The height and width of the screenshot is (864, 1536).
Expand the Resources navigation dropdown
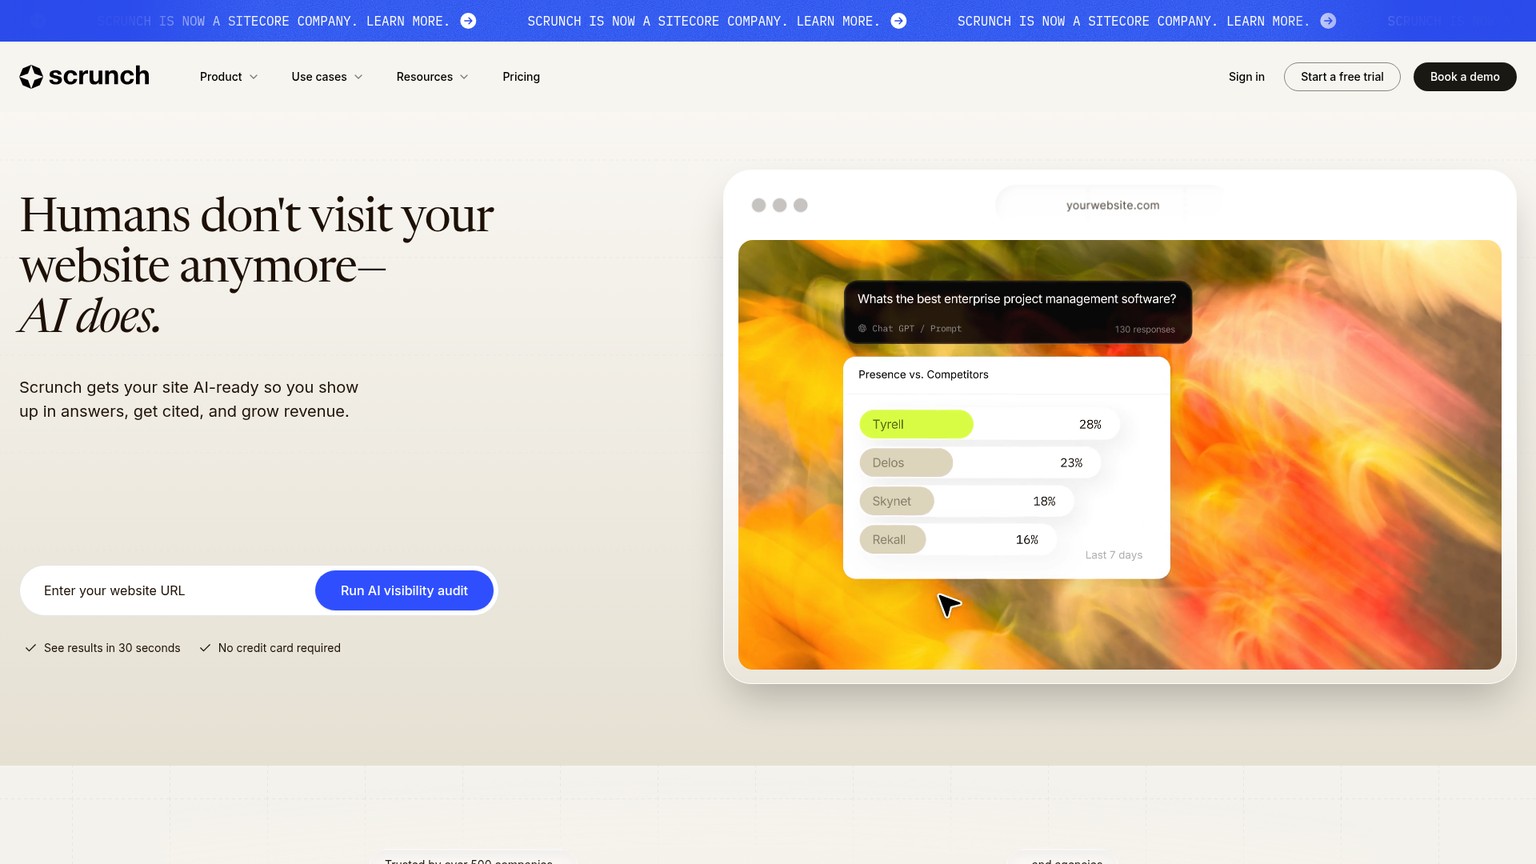[432, 77]
